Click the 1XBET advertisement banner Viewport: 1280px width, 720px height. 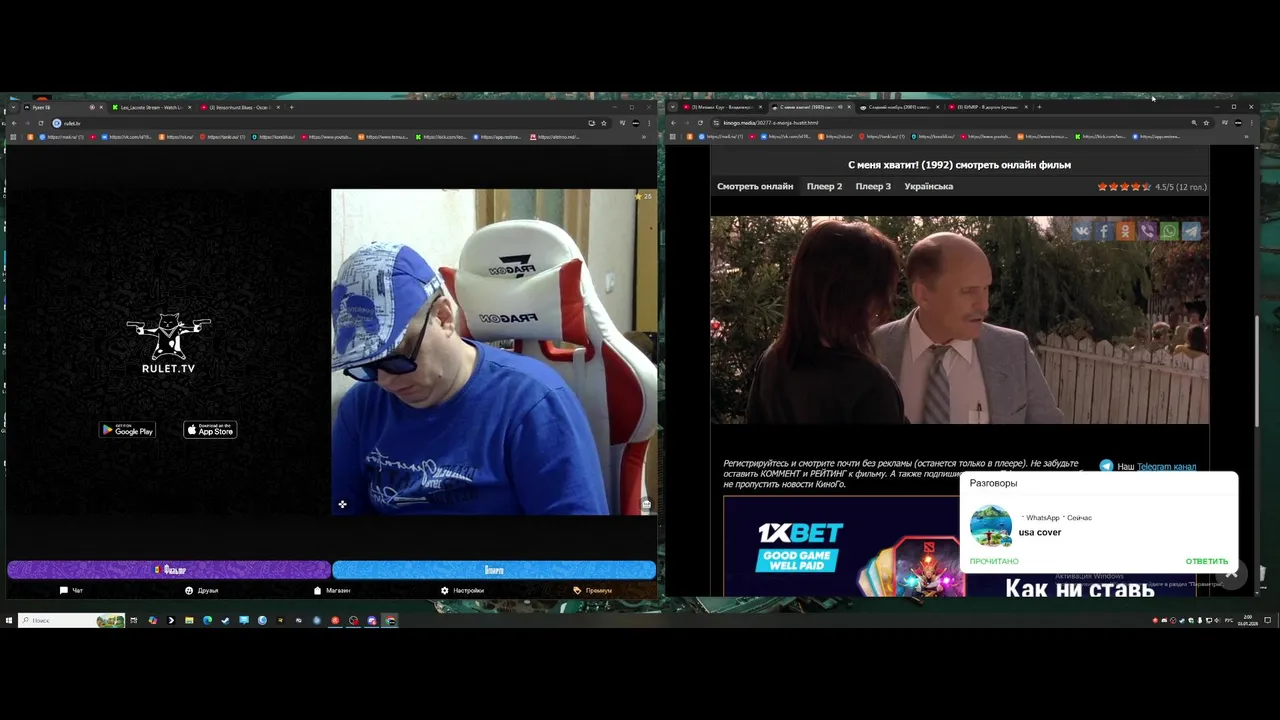coord(841,547)
